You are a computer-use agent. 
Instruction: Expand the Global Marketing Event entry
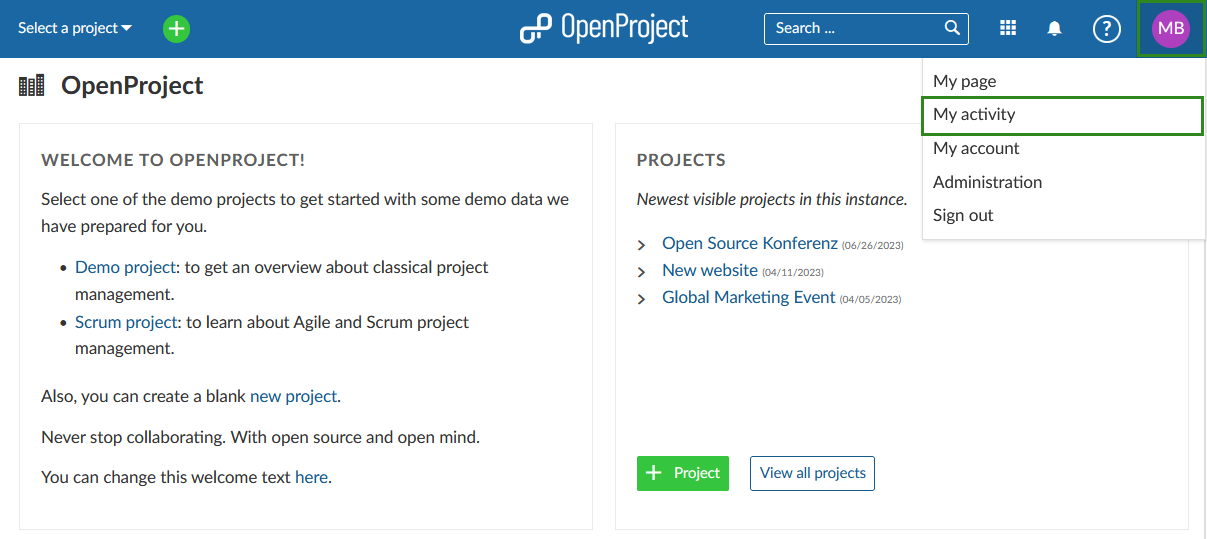[642, 299]
